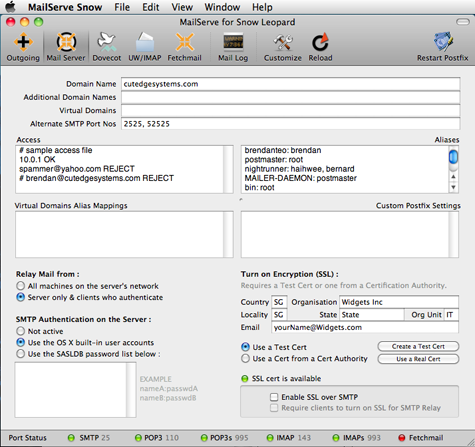Enable SSL over SMTP checkbox
The image size is (475, 447).
274,397
